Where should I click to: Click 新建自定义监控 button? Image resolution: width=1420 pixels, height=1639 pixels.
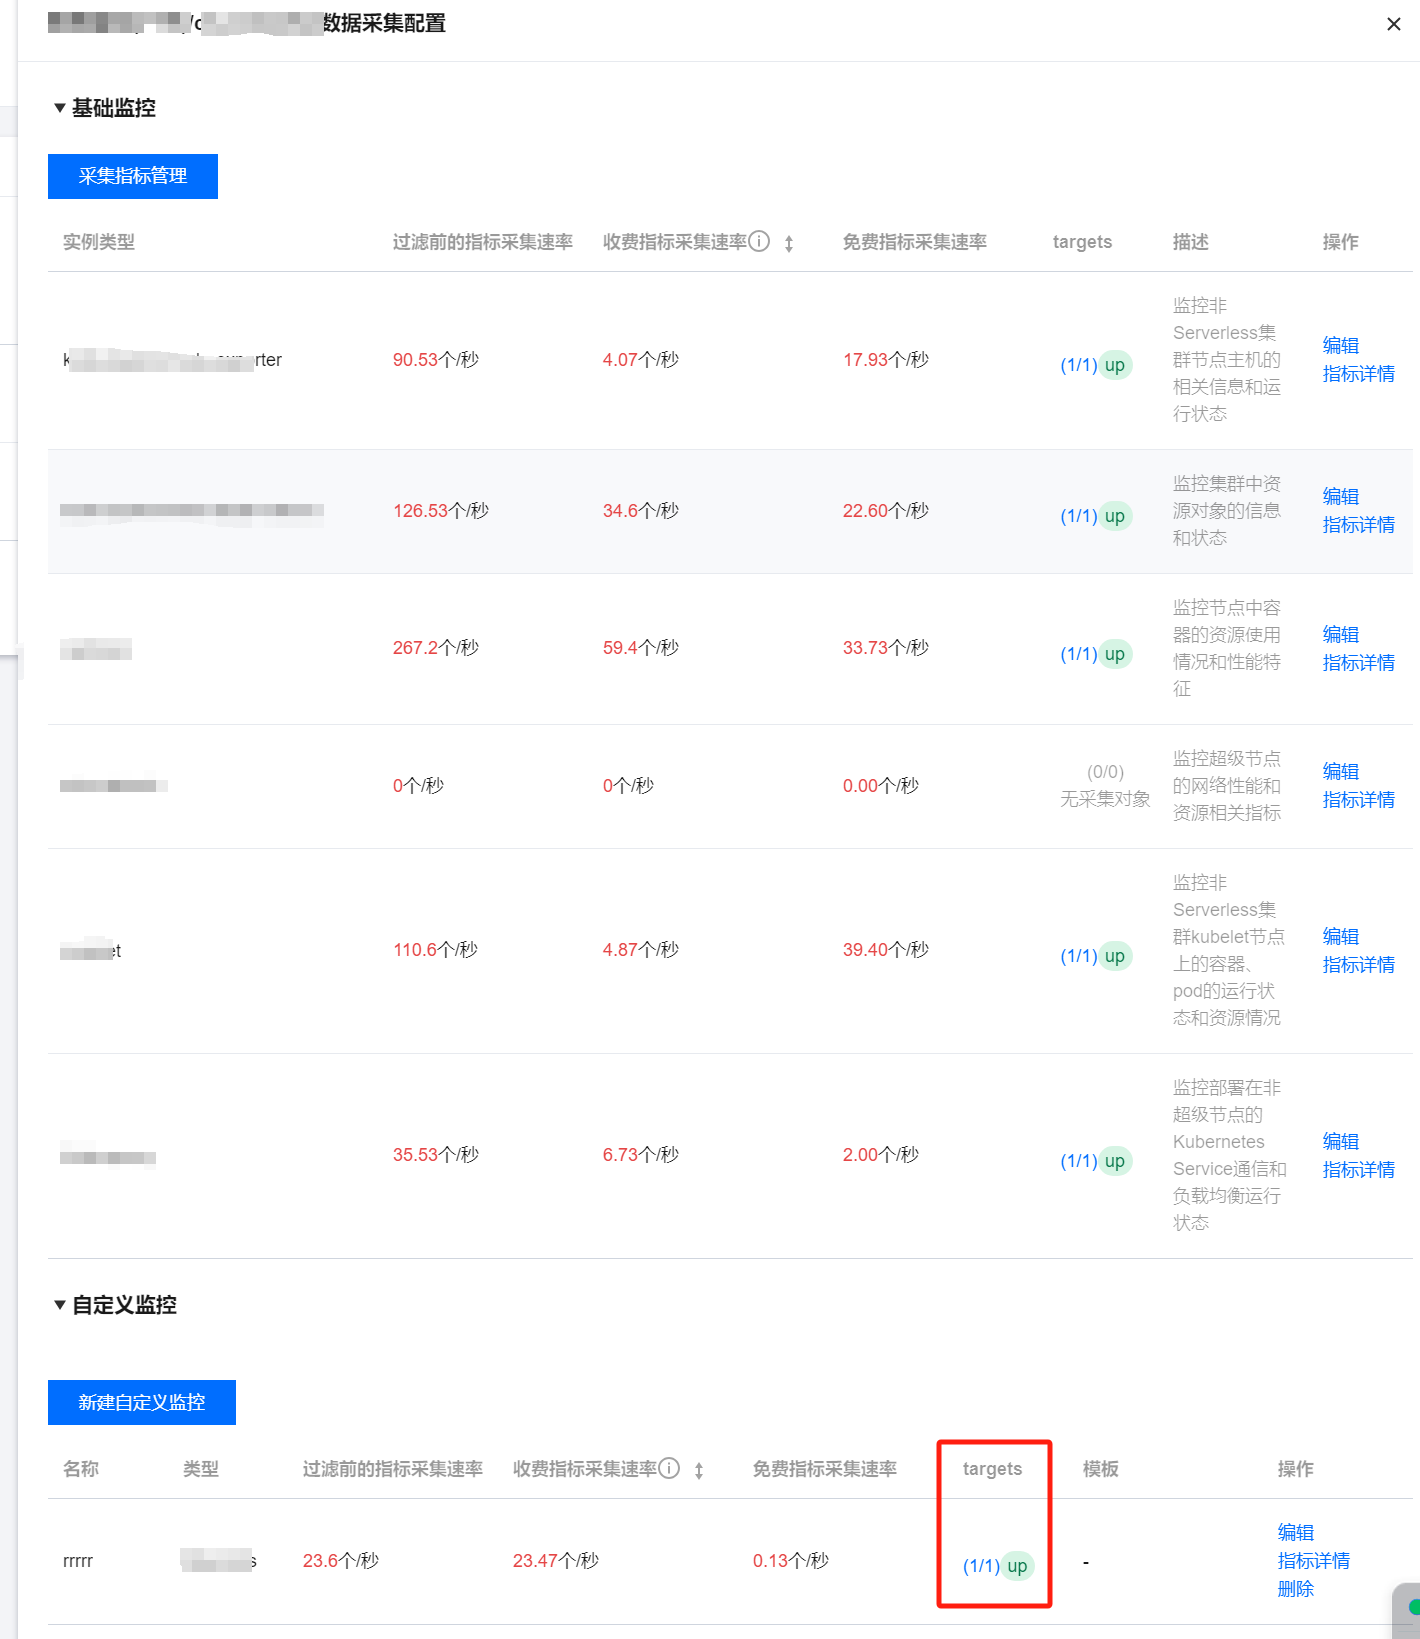point(142,1402)
